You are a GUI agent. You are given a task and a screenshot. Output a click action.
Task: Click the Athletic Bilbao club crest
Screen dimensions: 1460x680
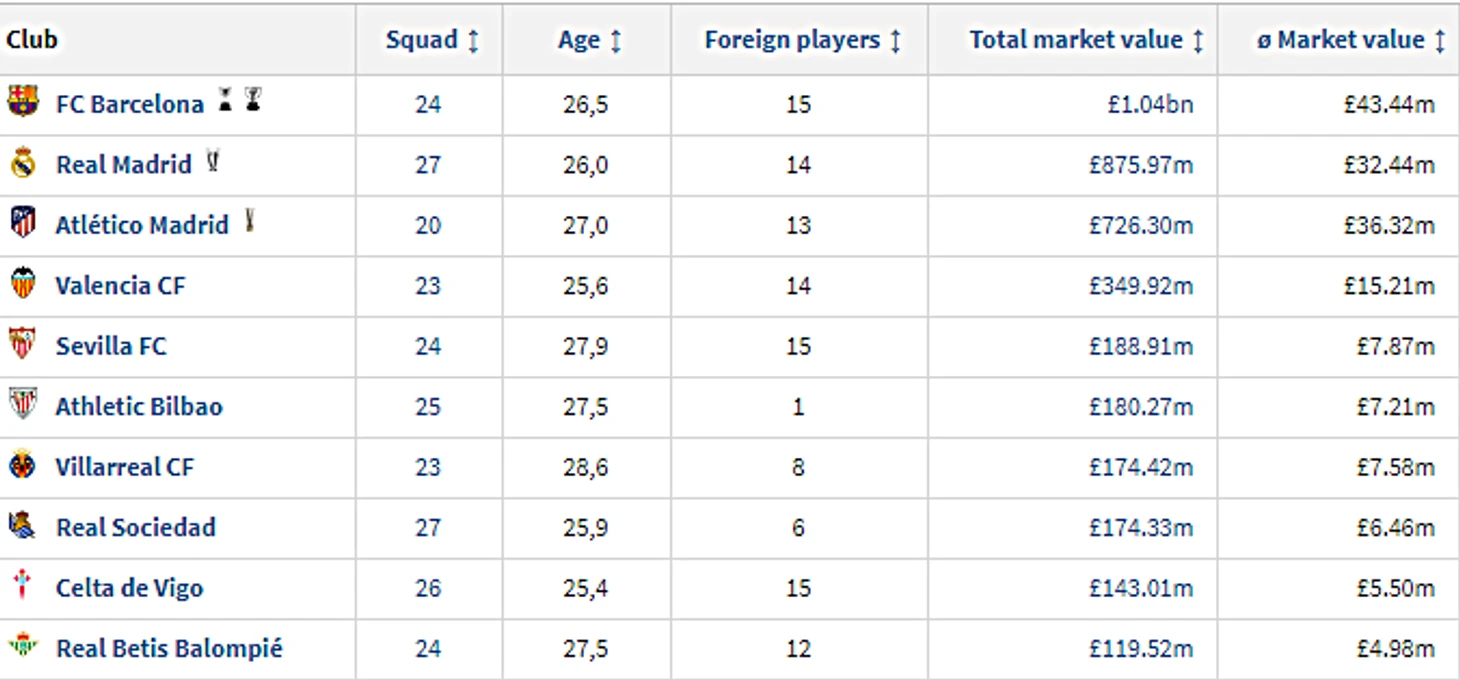[x=22, y=405]
